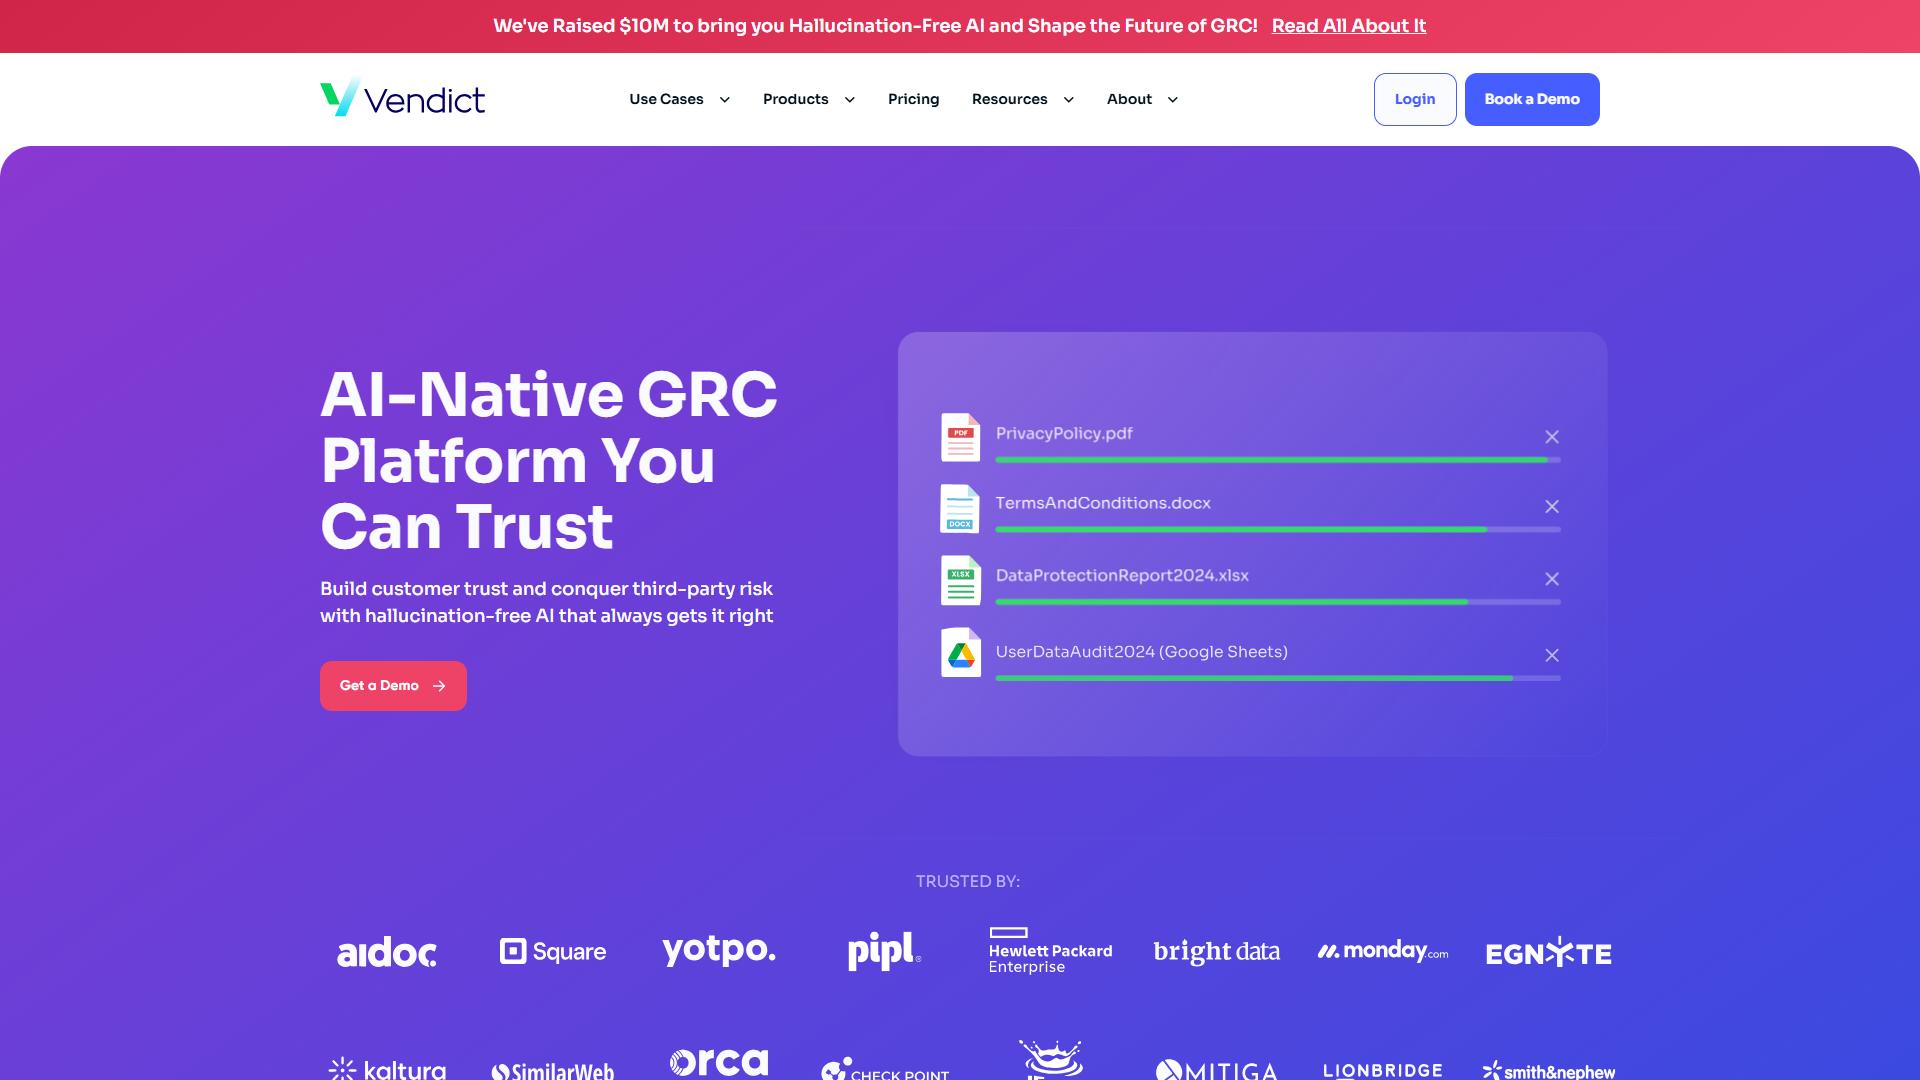This screenshot has width=1920, height=1080.
Task: Expand the Use Cases dropdown
Action: click(680, 99)
